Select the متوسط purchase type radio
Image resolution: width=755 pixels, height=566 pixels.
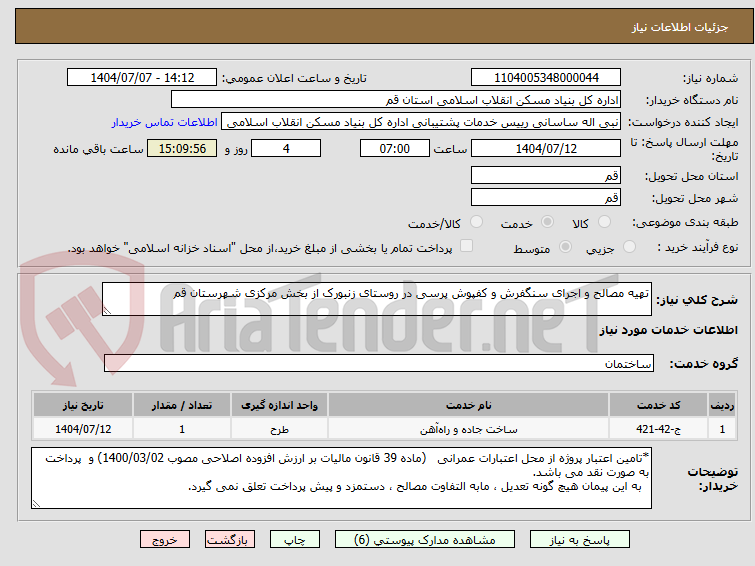click(x=565, y=247)
